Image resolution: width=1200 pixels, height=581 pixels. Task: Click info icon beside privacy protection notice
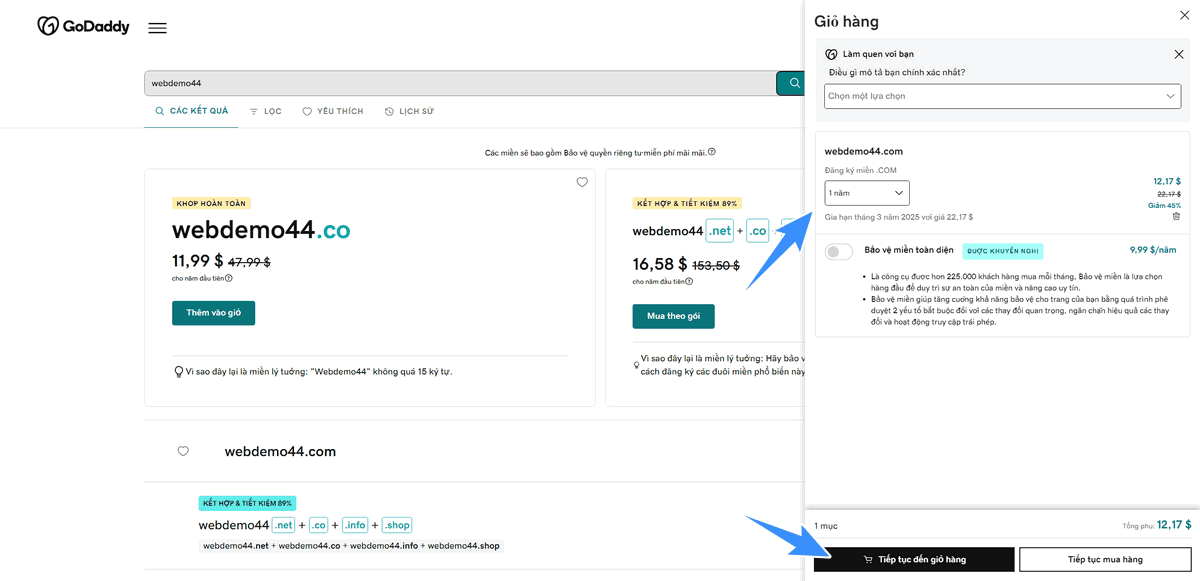click(712, 152)
